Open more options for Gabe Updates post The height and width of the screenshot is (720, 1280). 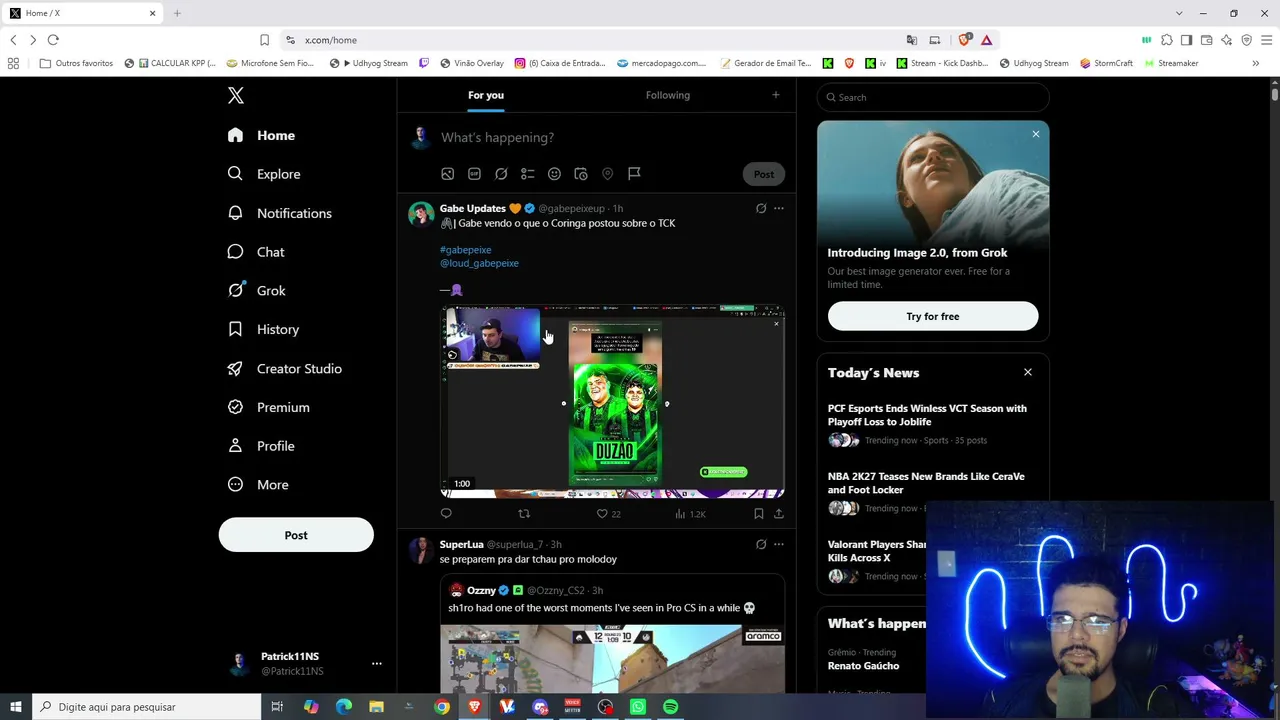click(x=779, y=209)
